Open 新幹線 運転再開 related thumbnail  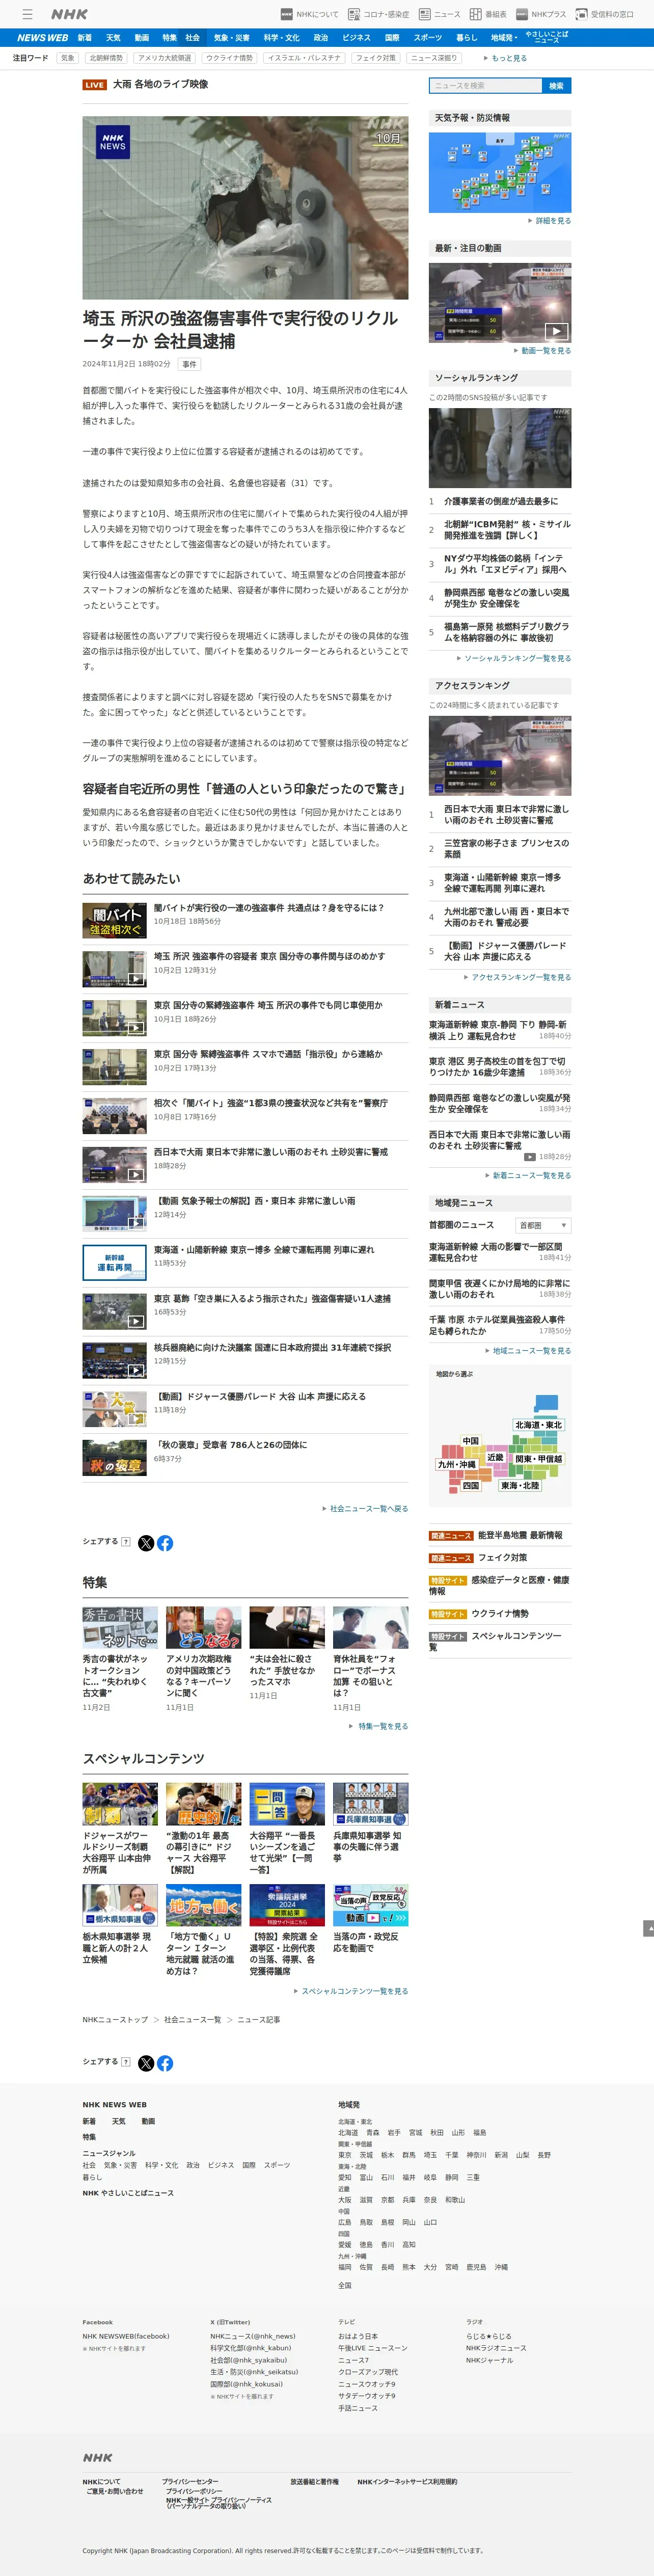115,1262
